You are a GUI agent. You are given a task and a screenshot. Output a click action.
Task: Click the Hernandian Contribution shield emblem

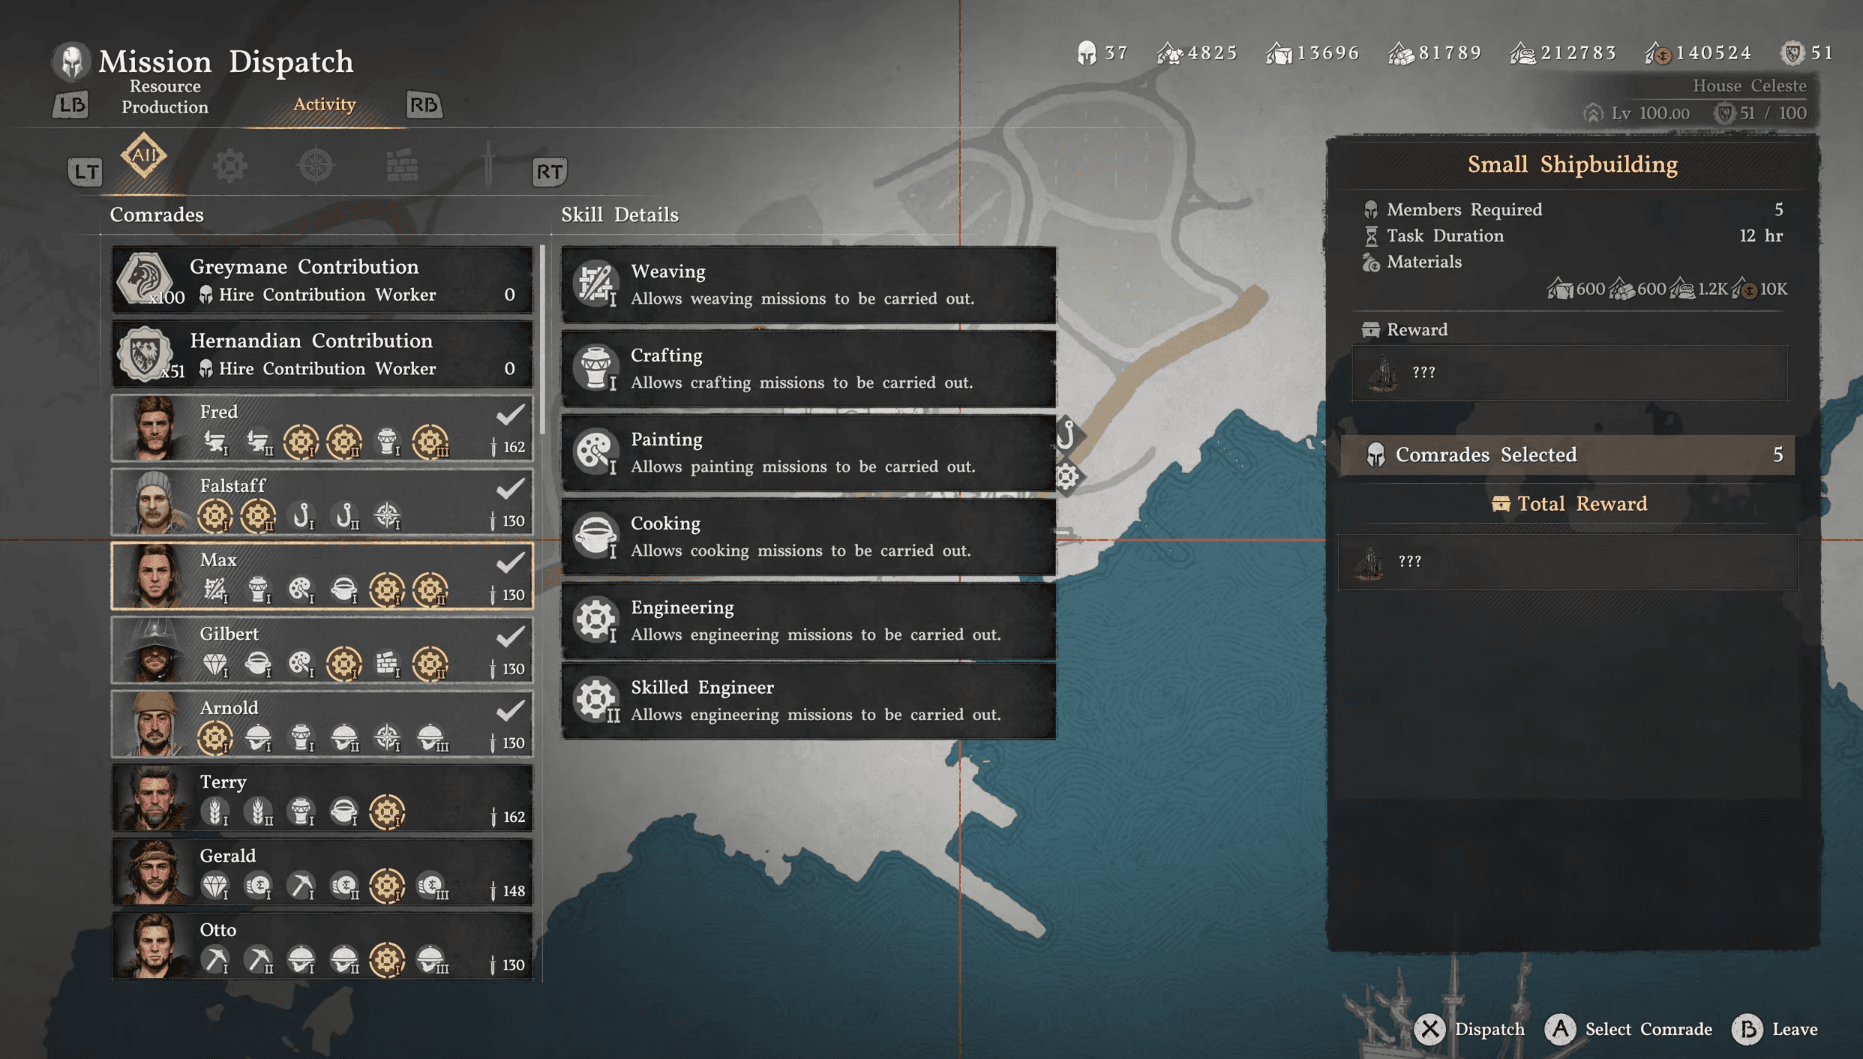(x=145, y=353)
